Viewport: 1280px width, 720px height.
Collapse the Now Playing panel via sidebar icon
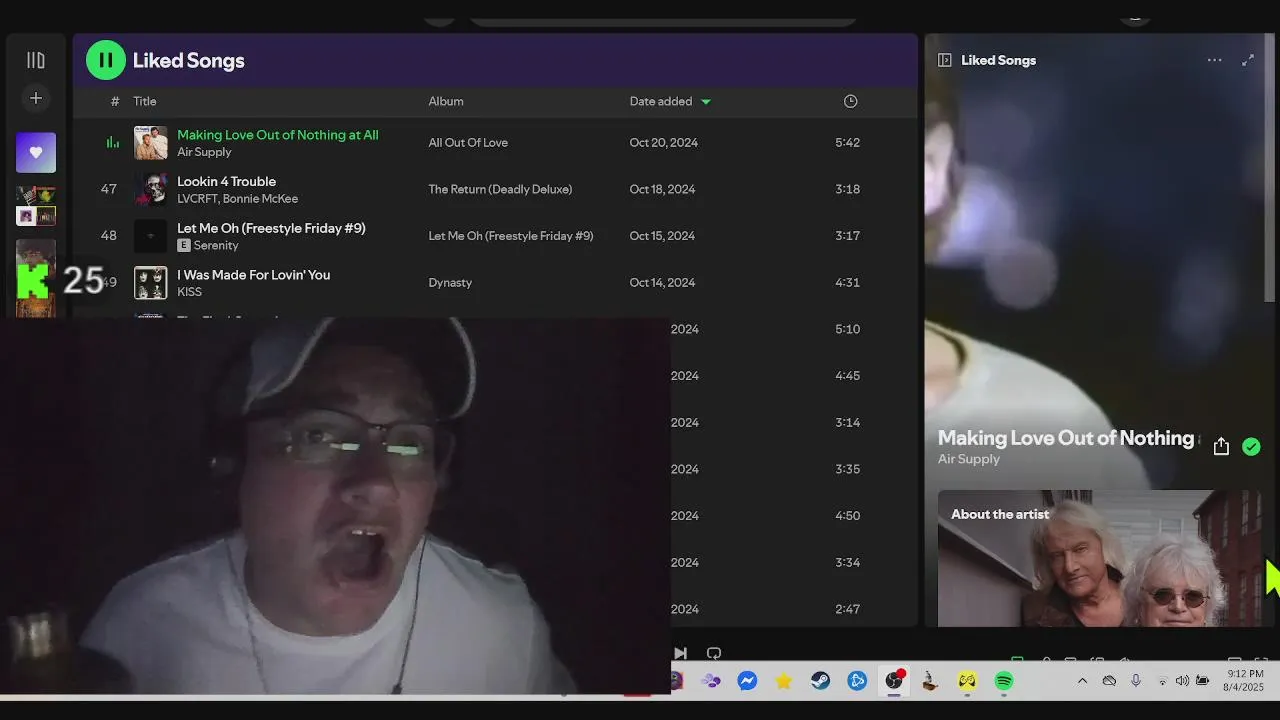click(944, 60)
